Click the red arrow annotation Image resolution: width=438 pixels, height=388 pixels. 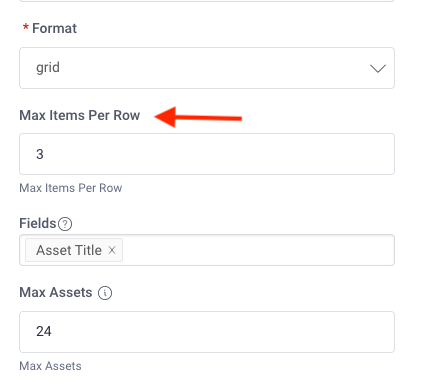pyautogui.click(x=198, y=117)
